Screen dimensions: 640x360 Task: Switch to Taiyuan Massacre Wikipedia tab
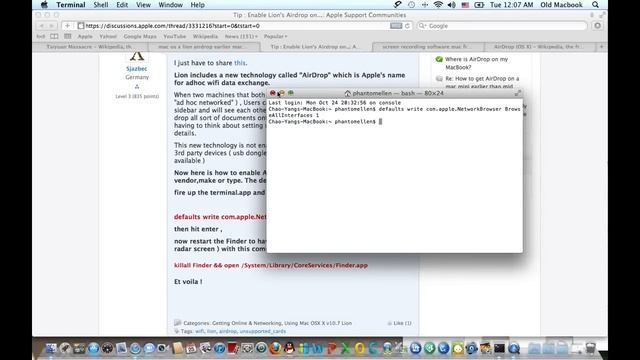[x=89, y=47]
